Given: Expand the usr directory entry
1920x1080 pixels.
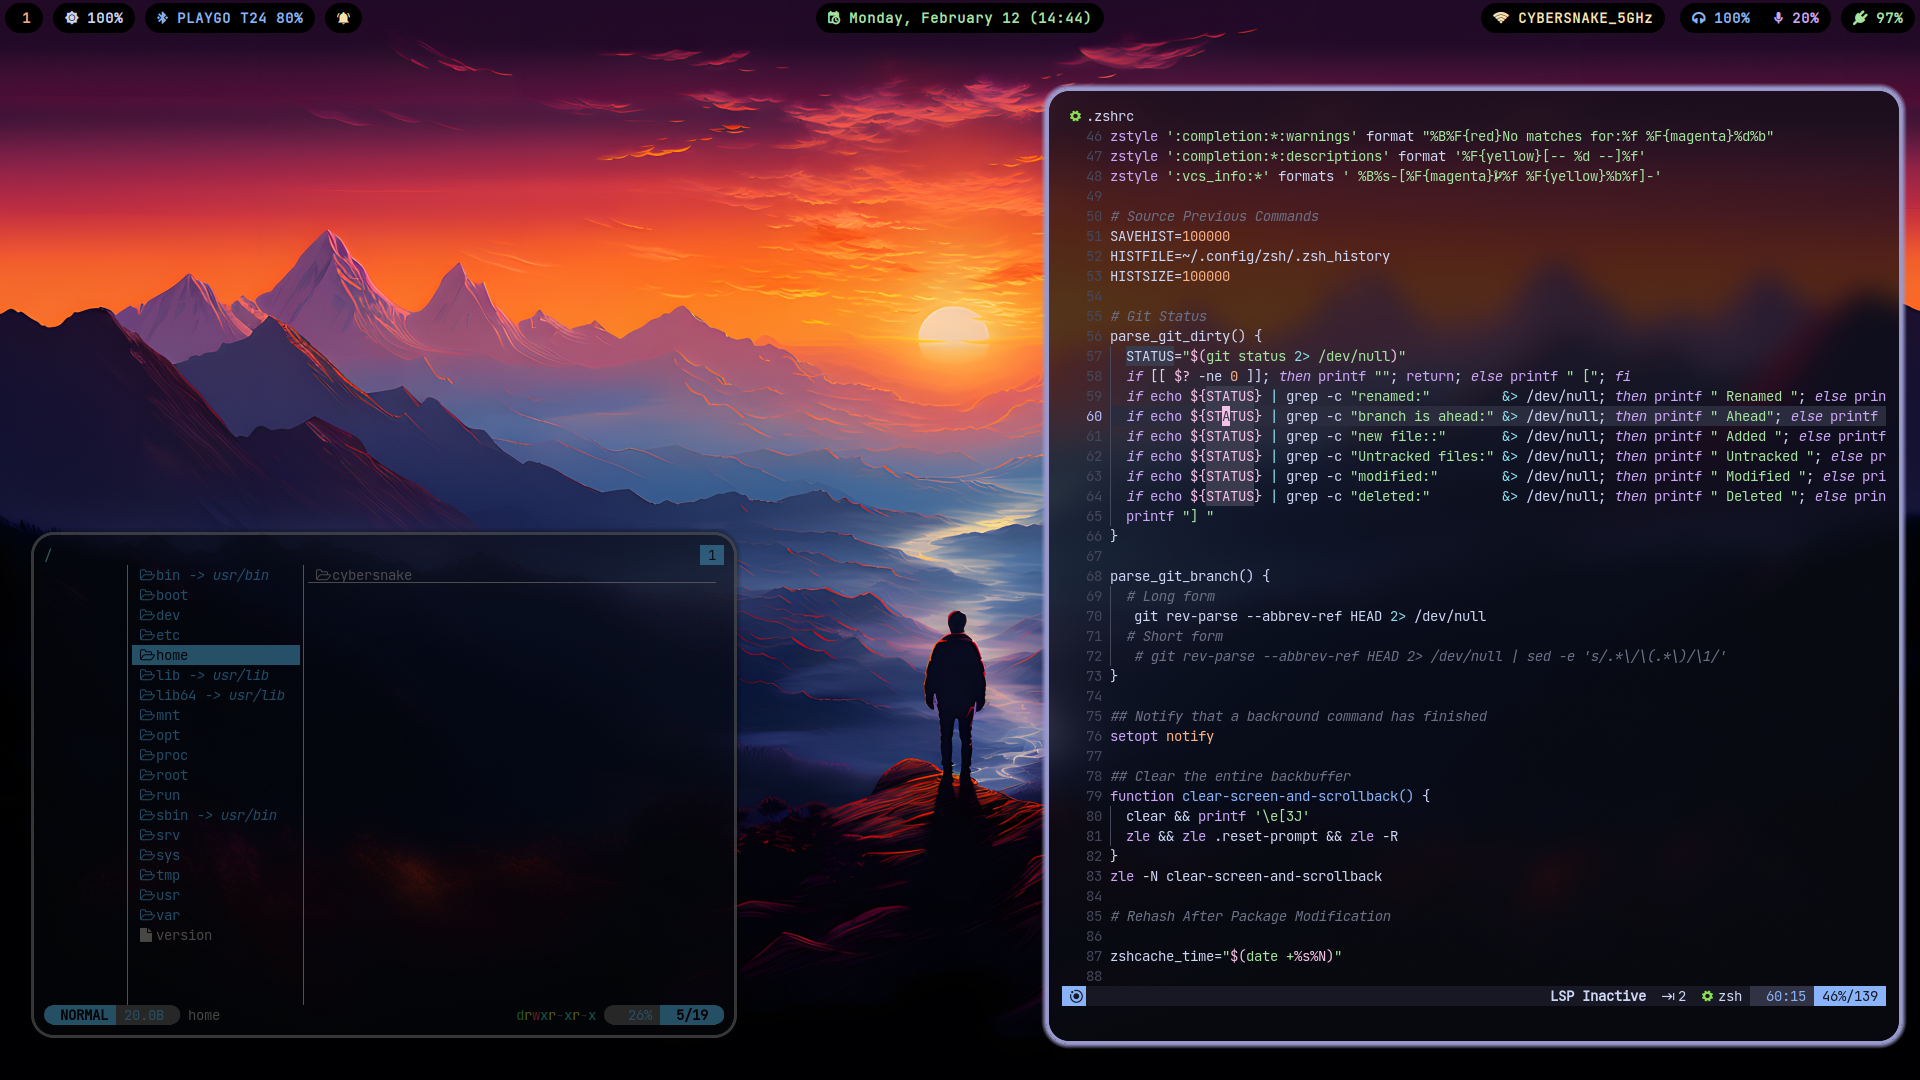Looking at the screenshot, I should tap(167, 895).
